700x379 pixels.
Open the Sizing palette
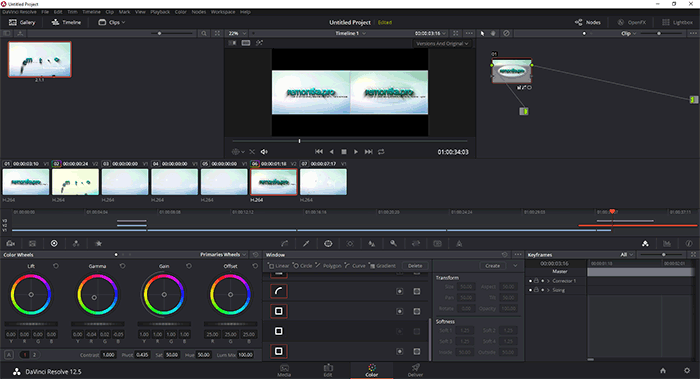point(416,243)
